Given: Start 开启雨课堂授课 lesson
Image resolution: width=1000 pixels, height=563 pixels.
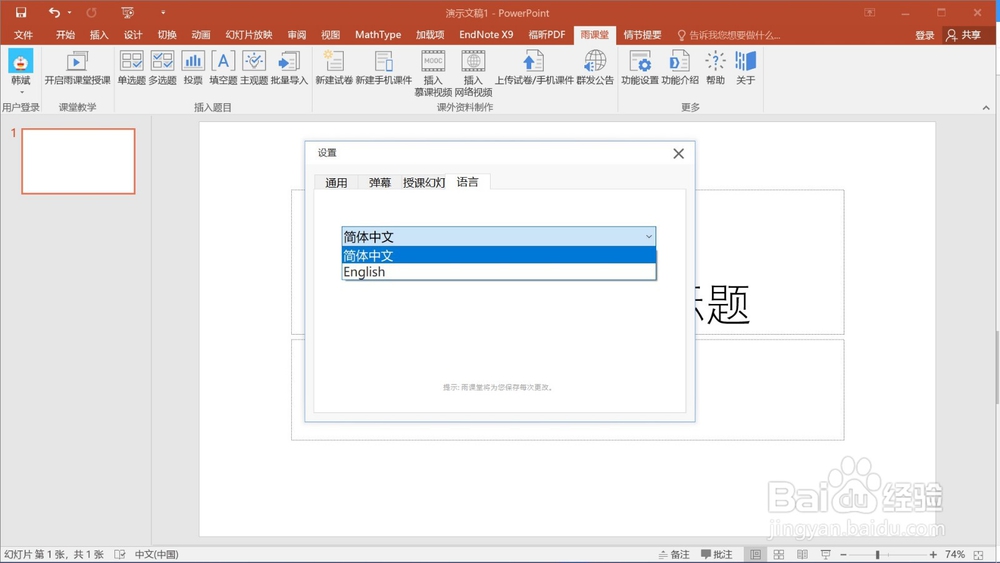Looking at the screenshot, I should [77, 68].
